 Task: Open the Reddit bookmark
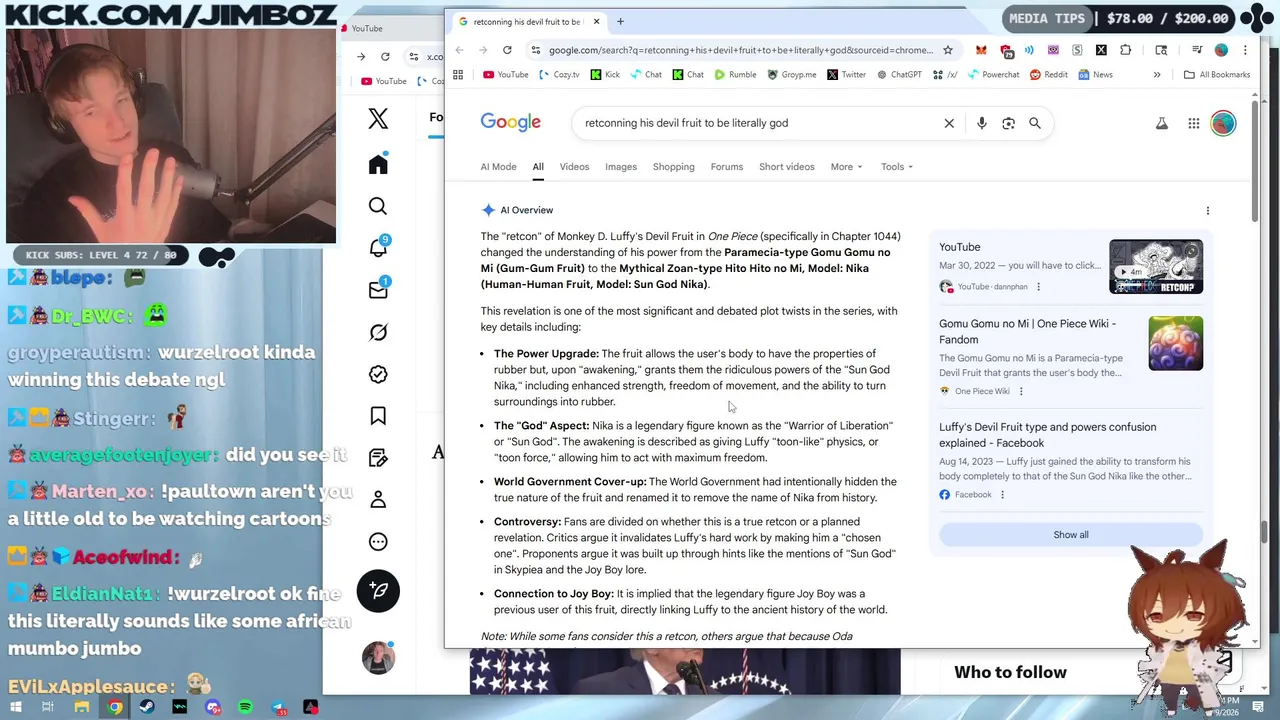1048,74
